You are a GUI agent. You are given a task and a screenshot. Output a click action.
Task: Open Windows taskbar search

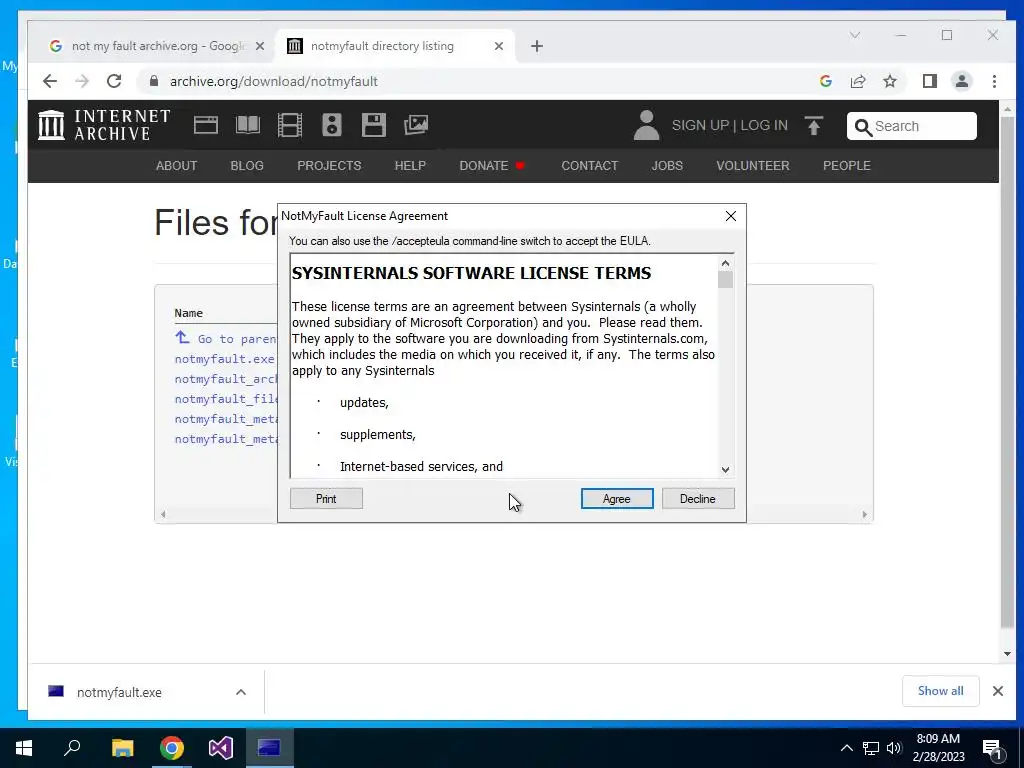click(x=72, y=748)
